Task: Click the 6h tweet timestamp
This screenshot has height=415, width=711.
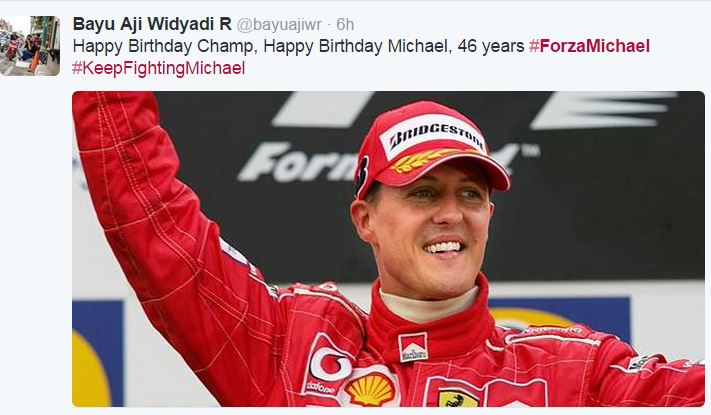Action: (345, 24)
